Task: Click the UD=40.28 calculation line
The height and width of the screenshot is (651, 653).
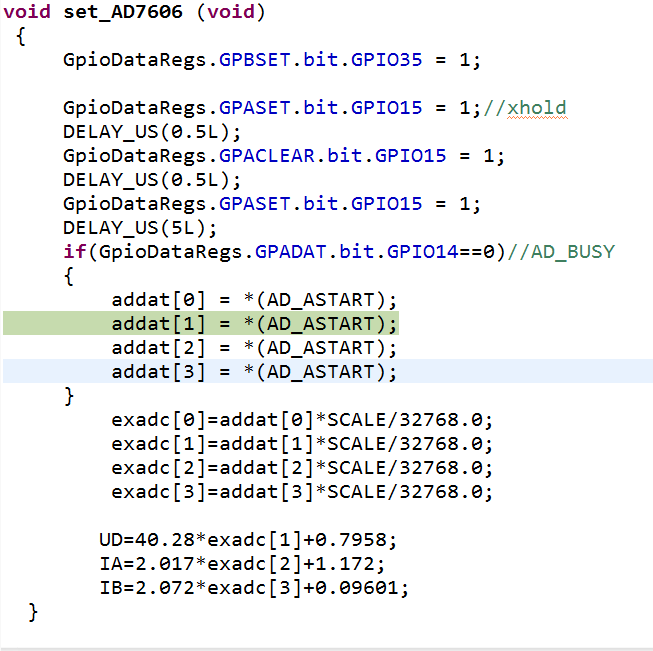Action: pos(248,540)
